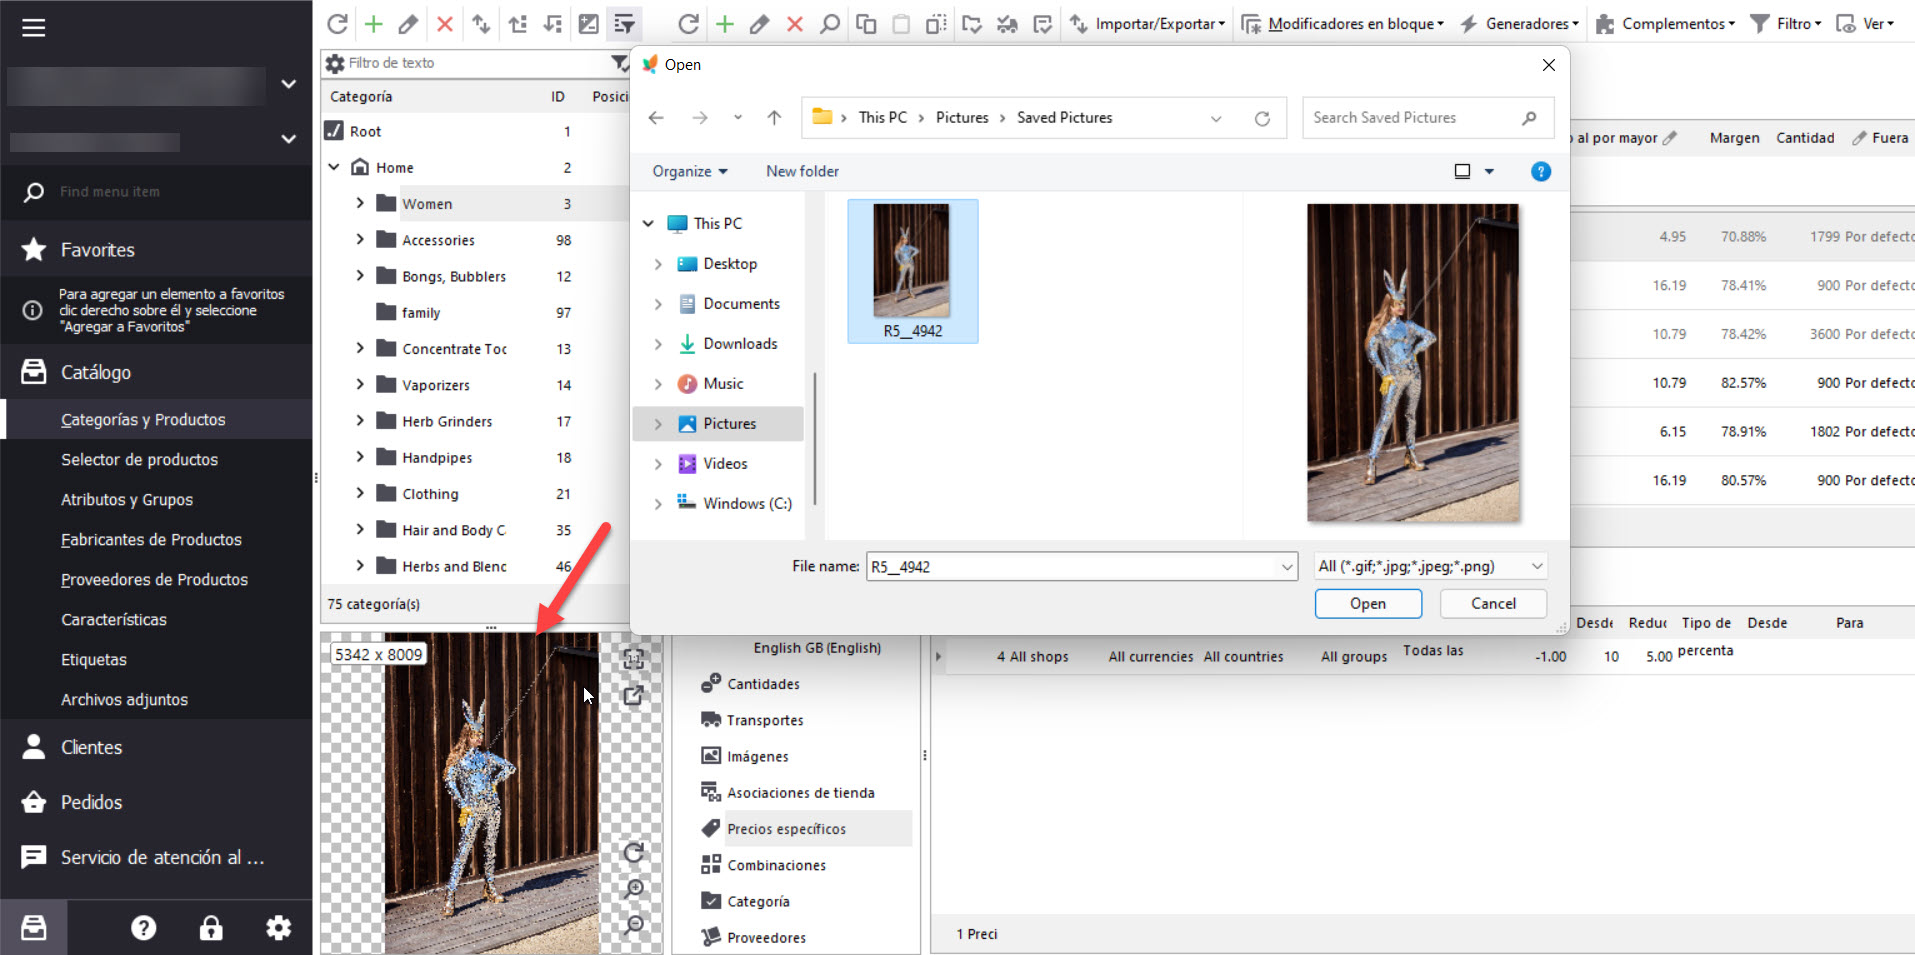Viewport: 1915px width, 955px height.
Task: Click the help question mark icon in the bottom sidebar
Action: [144, 928]
